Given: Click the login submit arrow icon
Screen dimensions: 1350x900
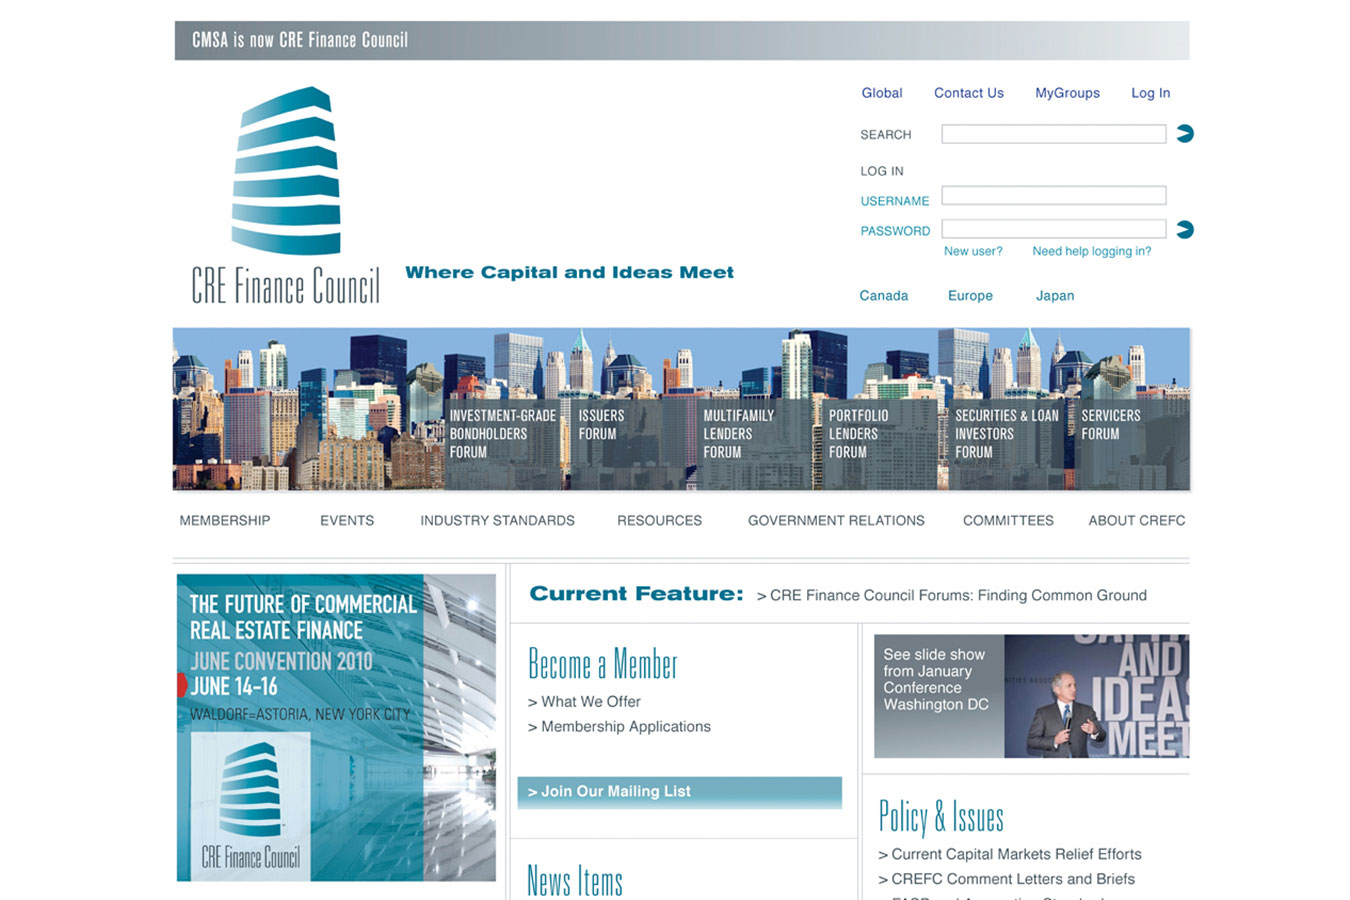Looking at the screenshot, I should [1185, 230].
